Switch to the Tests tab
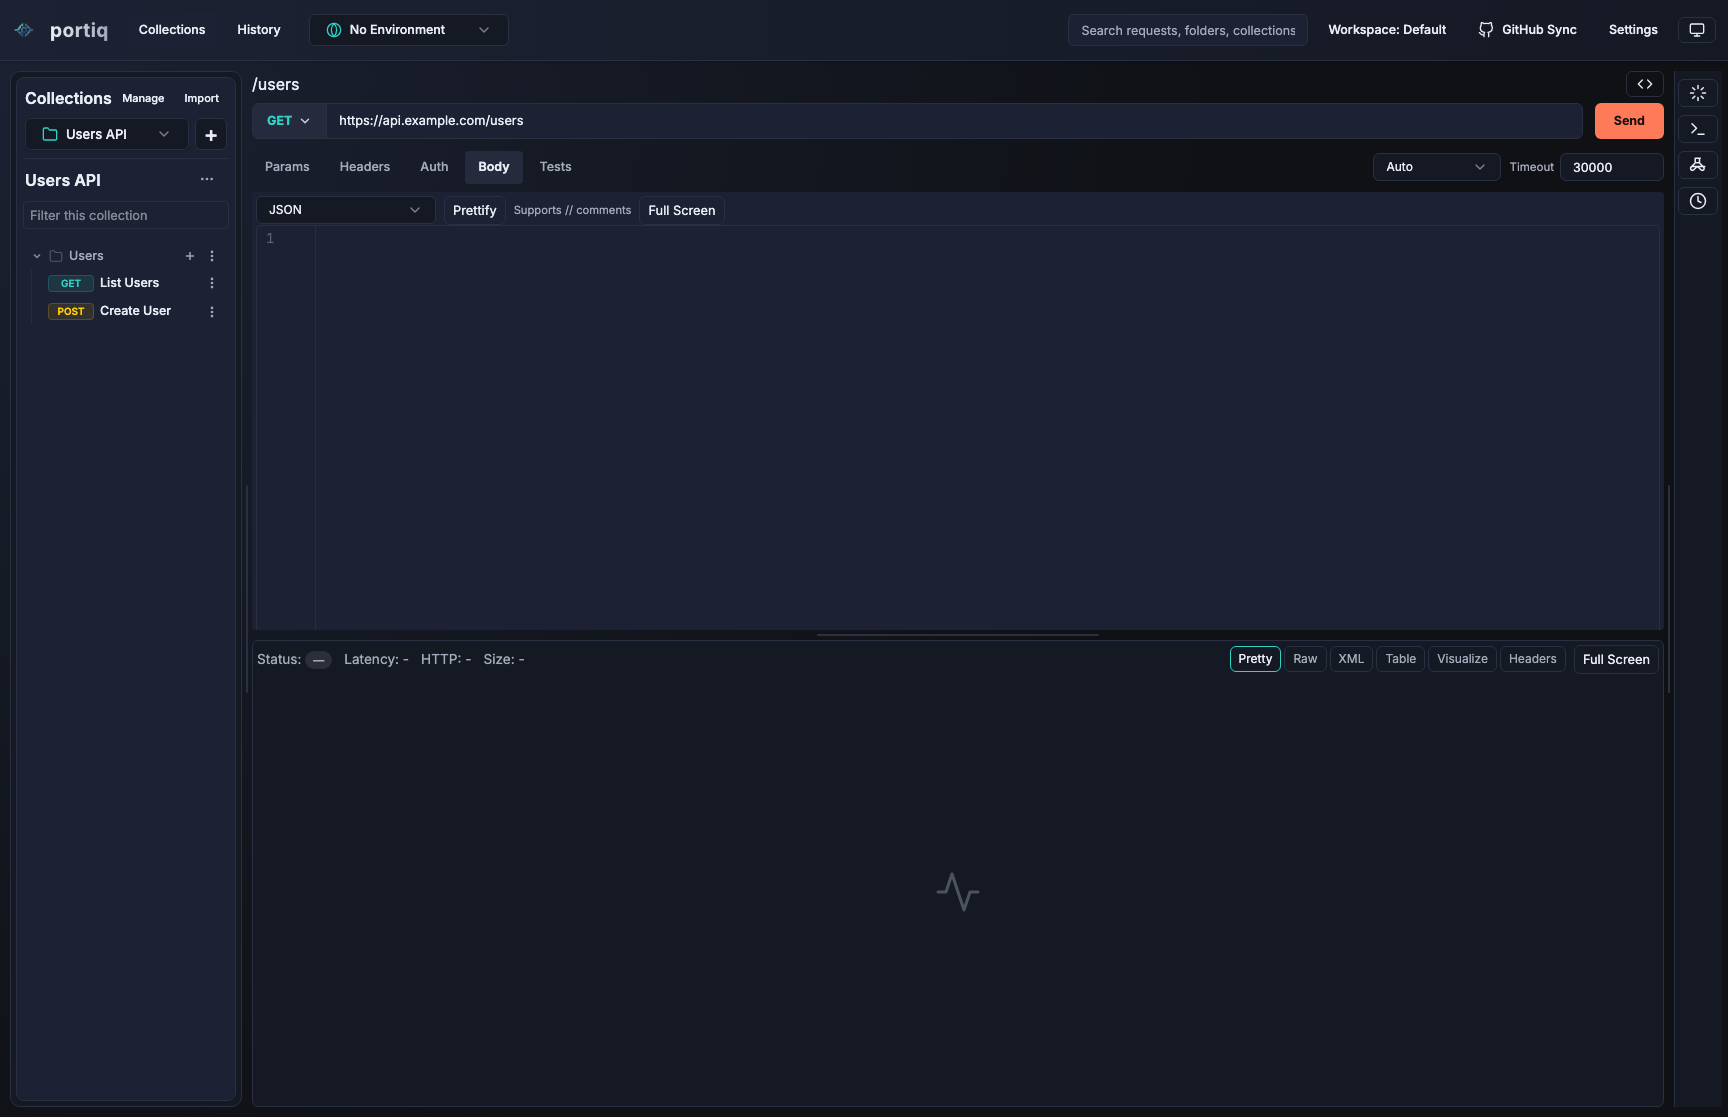This screenshot has height=1117, width=1728. point(555,167)
